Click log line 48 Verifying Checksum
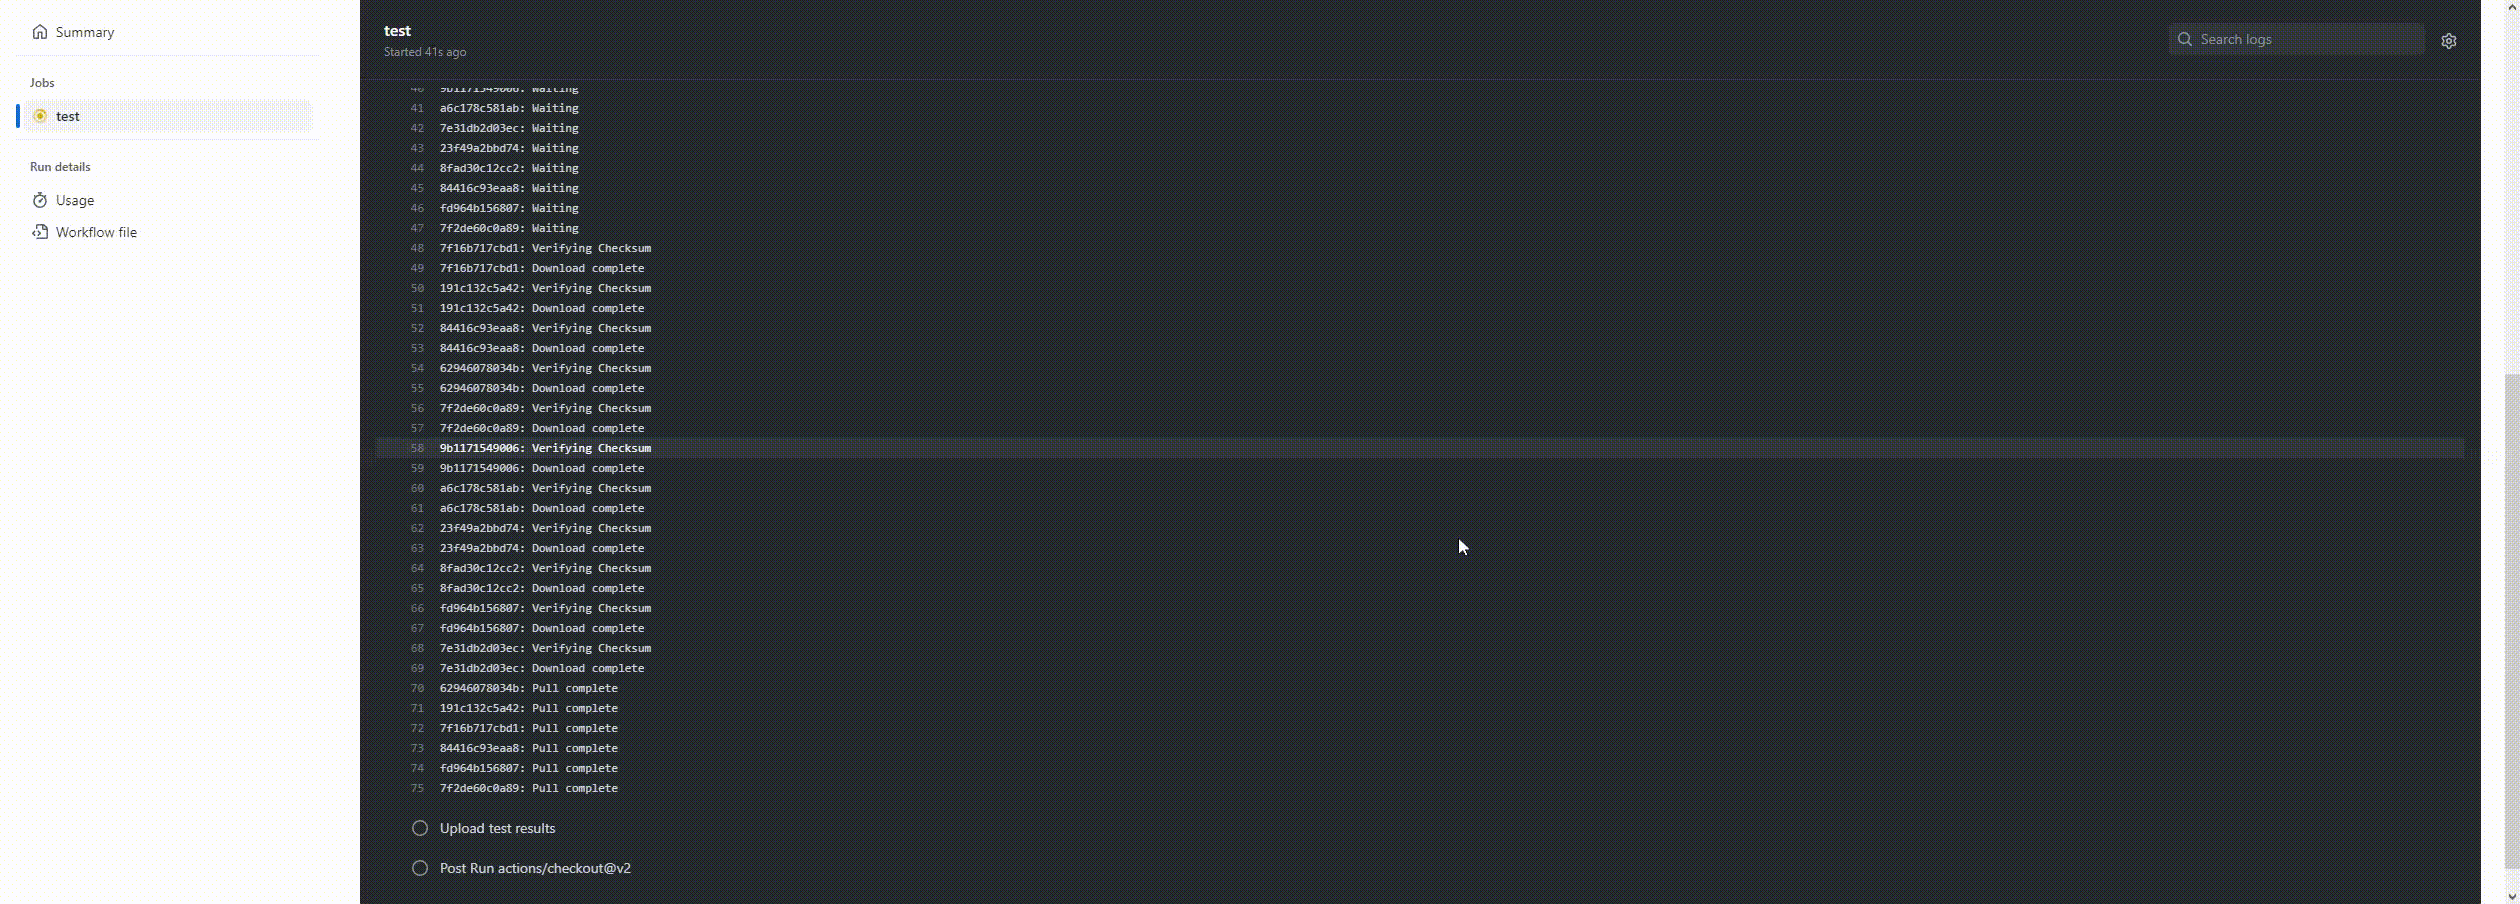The image size is (2520, 904). click(x=545, y=248)
